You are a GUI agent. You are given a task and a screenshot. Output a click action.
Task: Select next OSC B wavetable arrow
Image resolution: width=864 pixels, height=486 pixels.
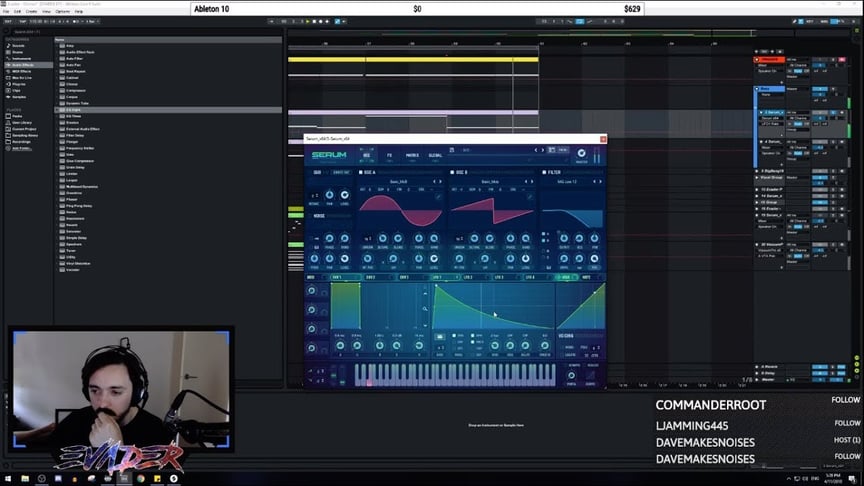(x=532, y=181)
